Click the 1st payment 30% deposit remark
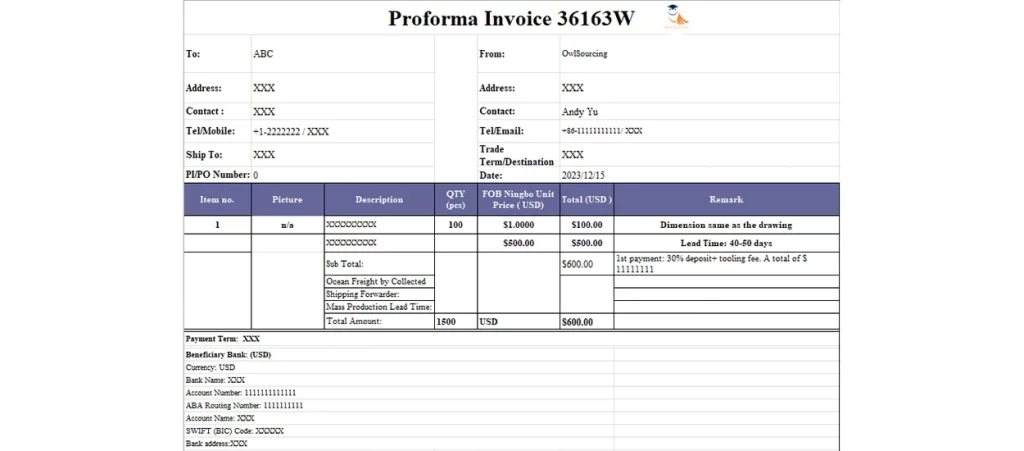1024x451 pixels. [x=726, y=264]
